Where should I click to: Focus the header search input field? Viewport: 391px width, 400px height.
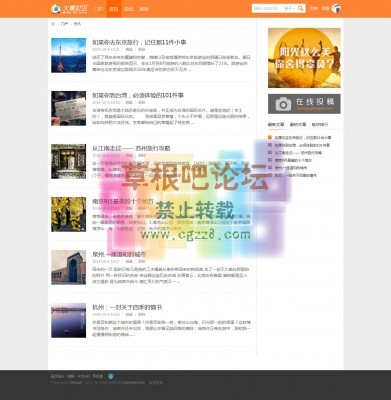pos(267,9)
